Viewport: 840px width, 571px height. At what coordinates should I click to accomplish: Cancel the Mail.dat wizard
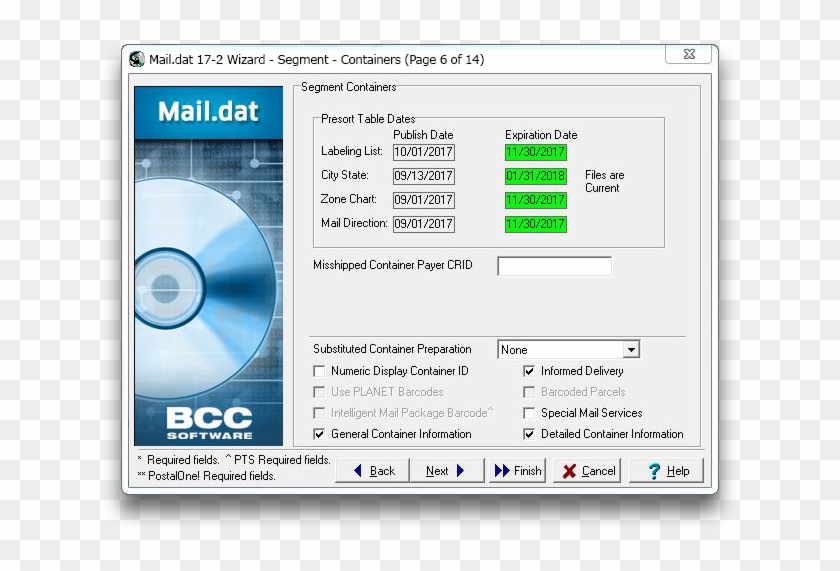588,471
